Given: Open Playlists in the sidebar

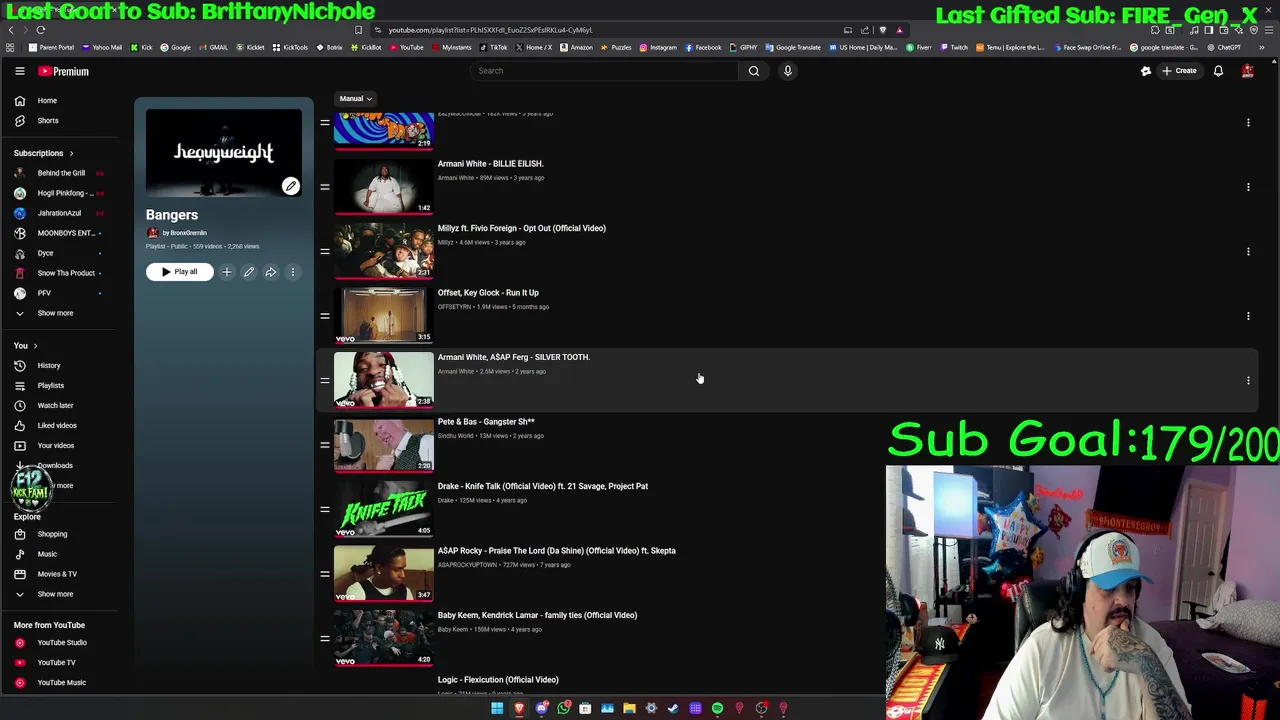Looking at the screenshot, I should pos(50,386).
